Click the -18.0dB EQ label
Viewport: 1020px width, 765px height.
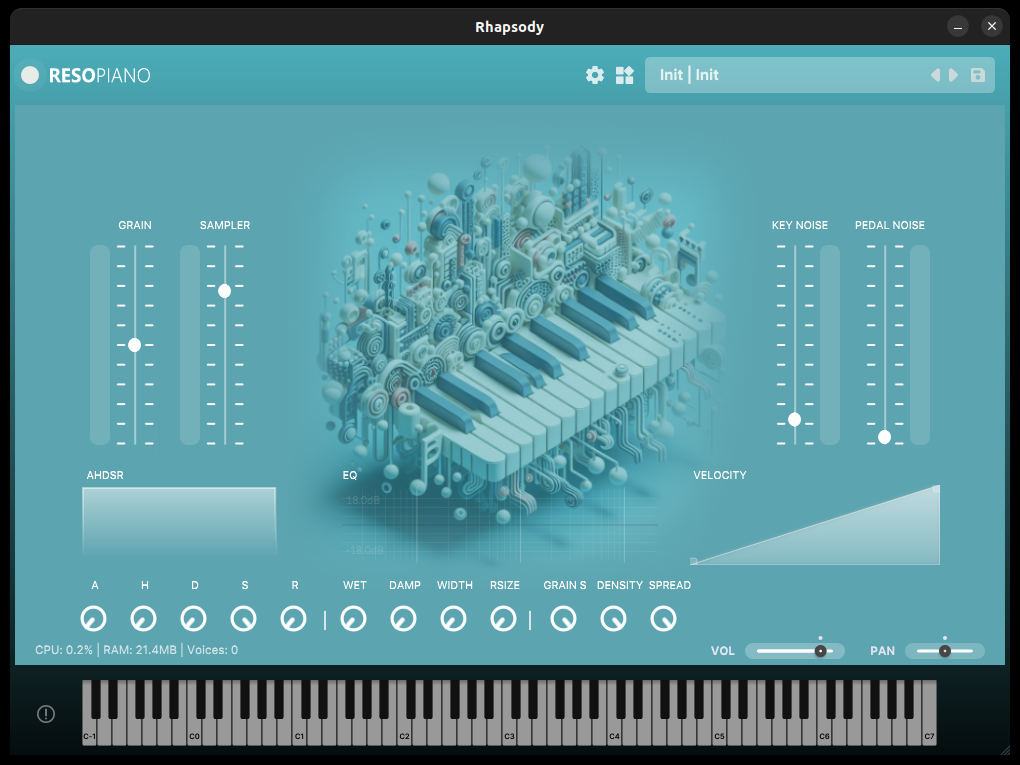click(x=365, y=550)
